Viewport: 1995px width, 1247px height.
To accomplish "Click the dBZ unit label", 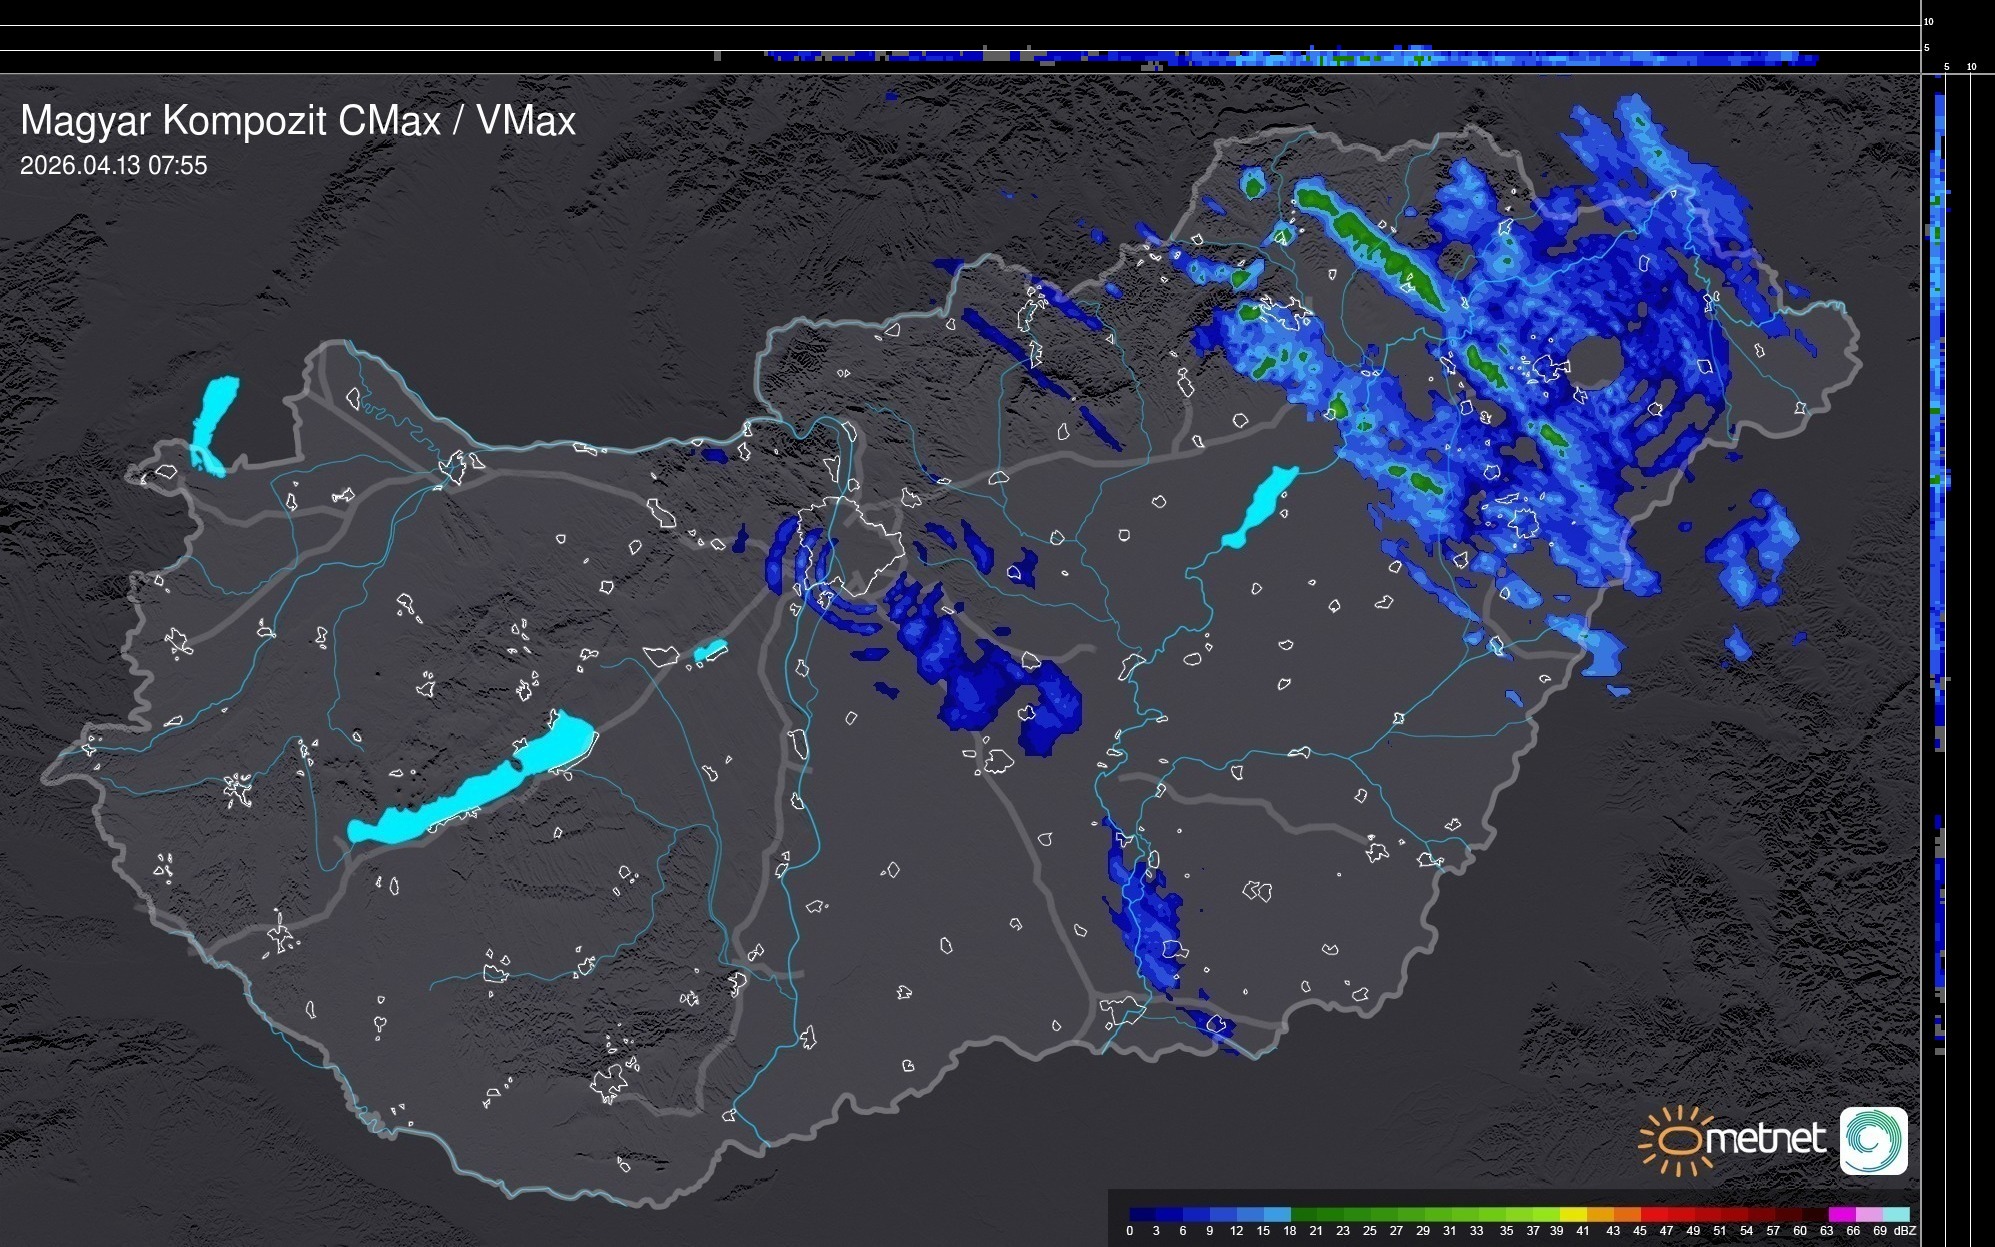I will click(x=1904, y=1231).
